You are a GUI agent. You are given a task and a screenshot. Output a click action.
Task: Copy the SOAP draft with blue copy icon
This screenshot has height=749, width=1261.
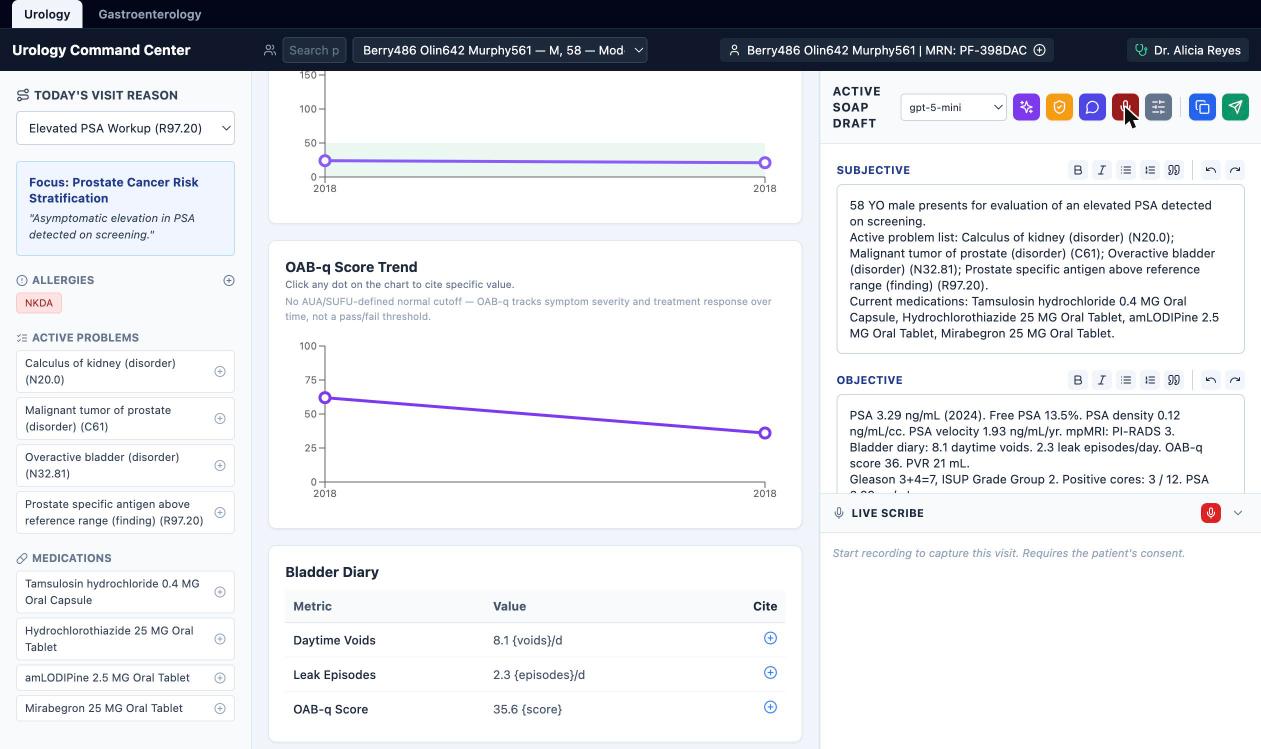coord(1202,107)
